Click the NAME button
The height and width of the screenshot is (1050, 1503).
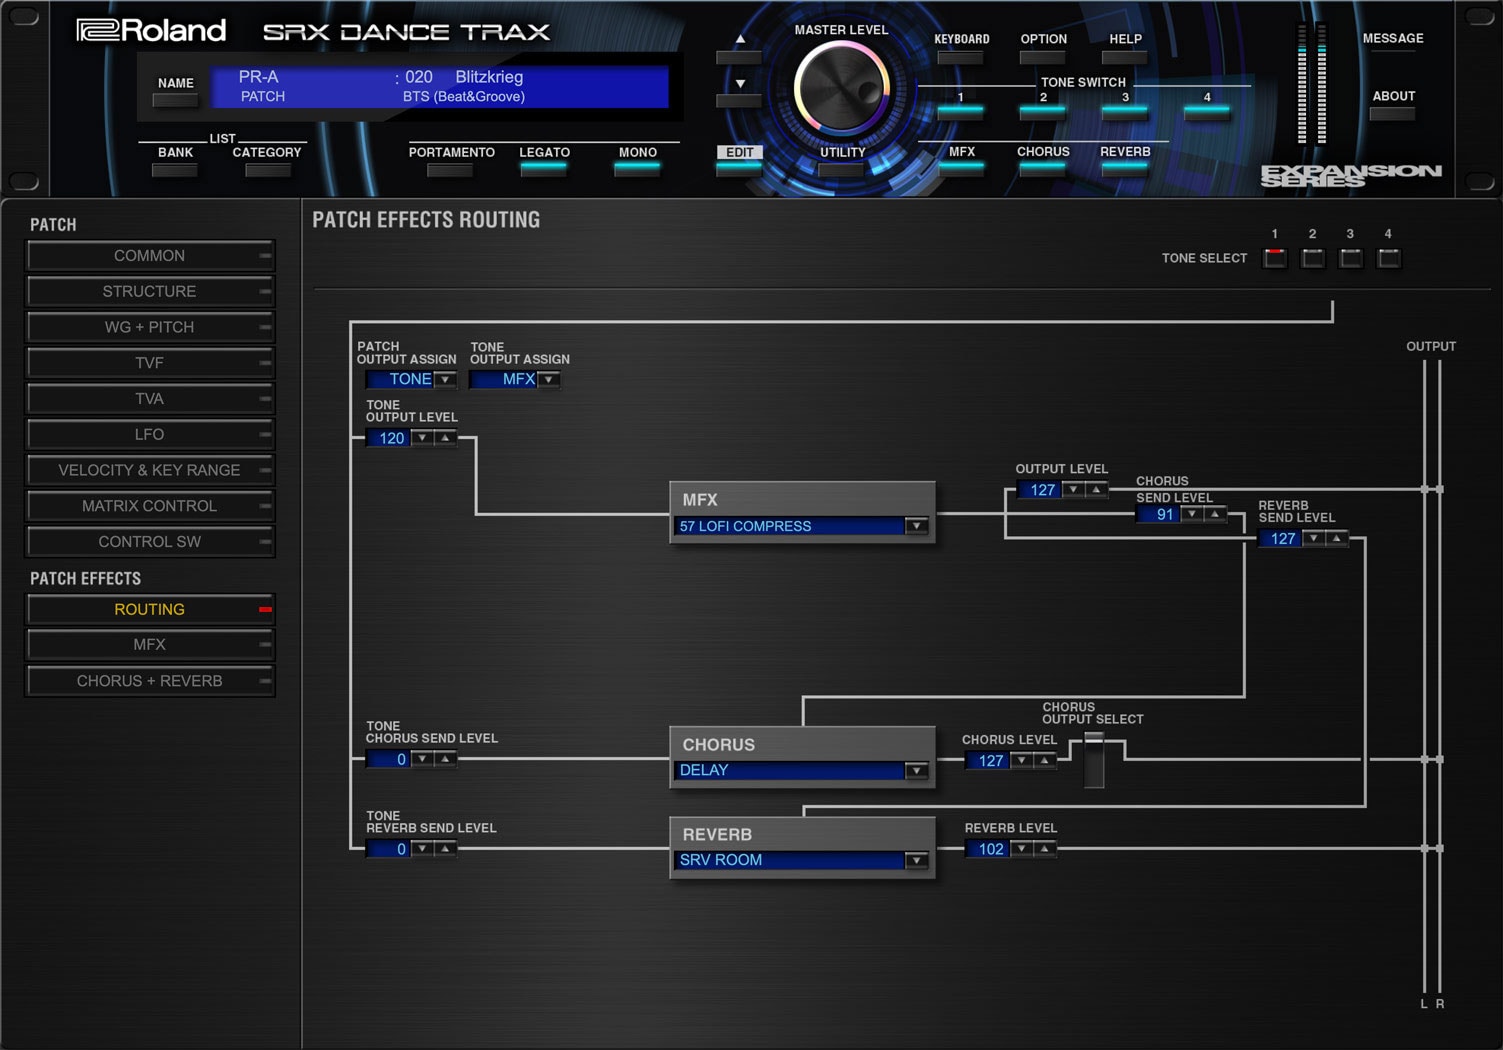point(175,100)
